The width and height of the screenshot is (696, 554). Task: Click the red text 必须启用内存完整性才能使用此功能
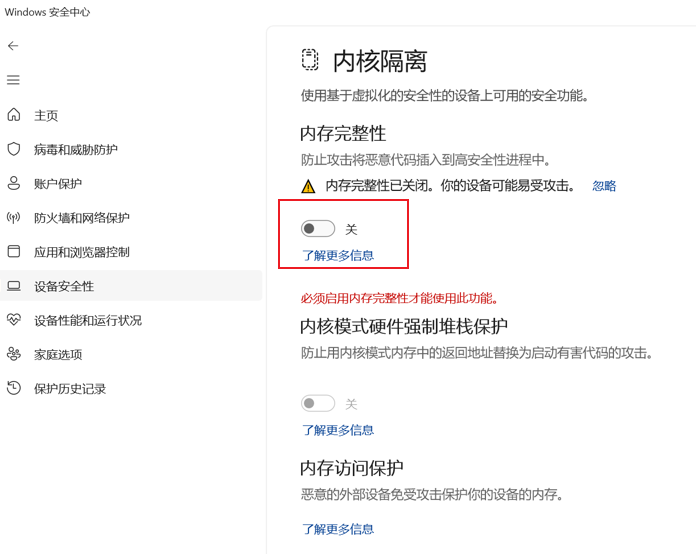click(399, 298)
